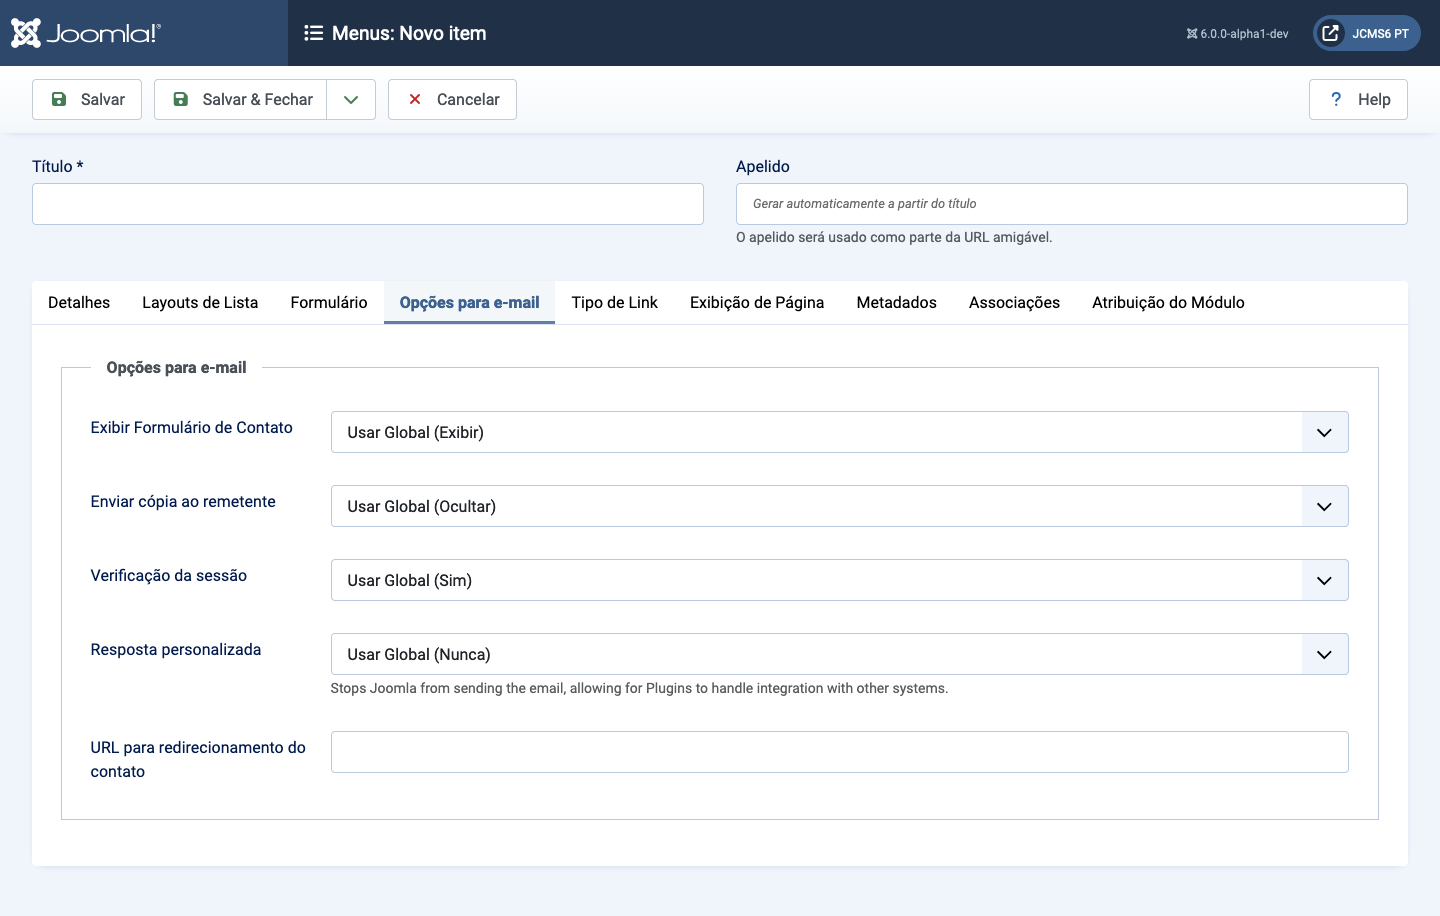Open the Verificação da sessão dropdown
This screenshot has height=916, width=1440.
point(840,580)
